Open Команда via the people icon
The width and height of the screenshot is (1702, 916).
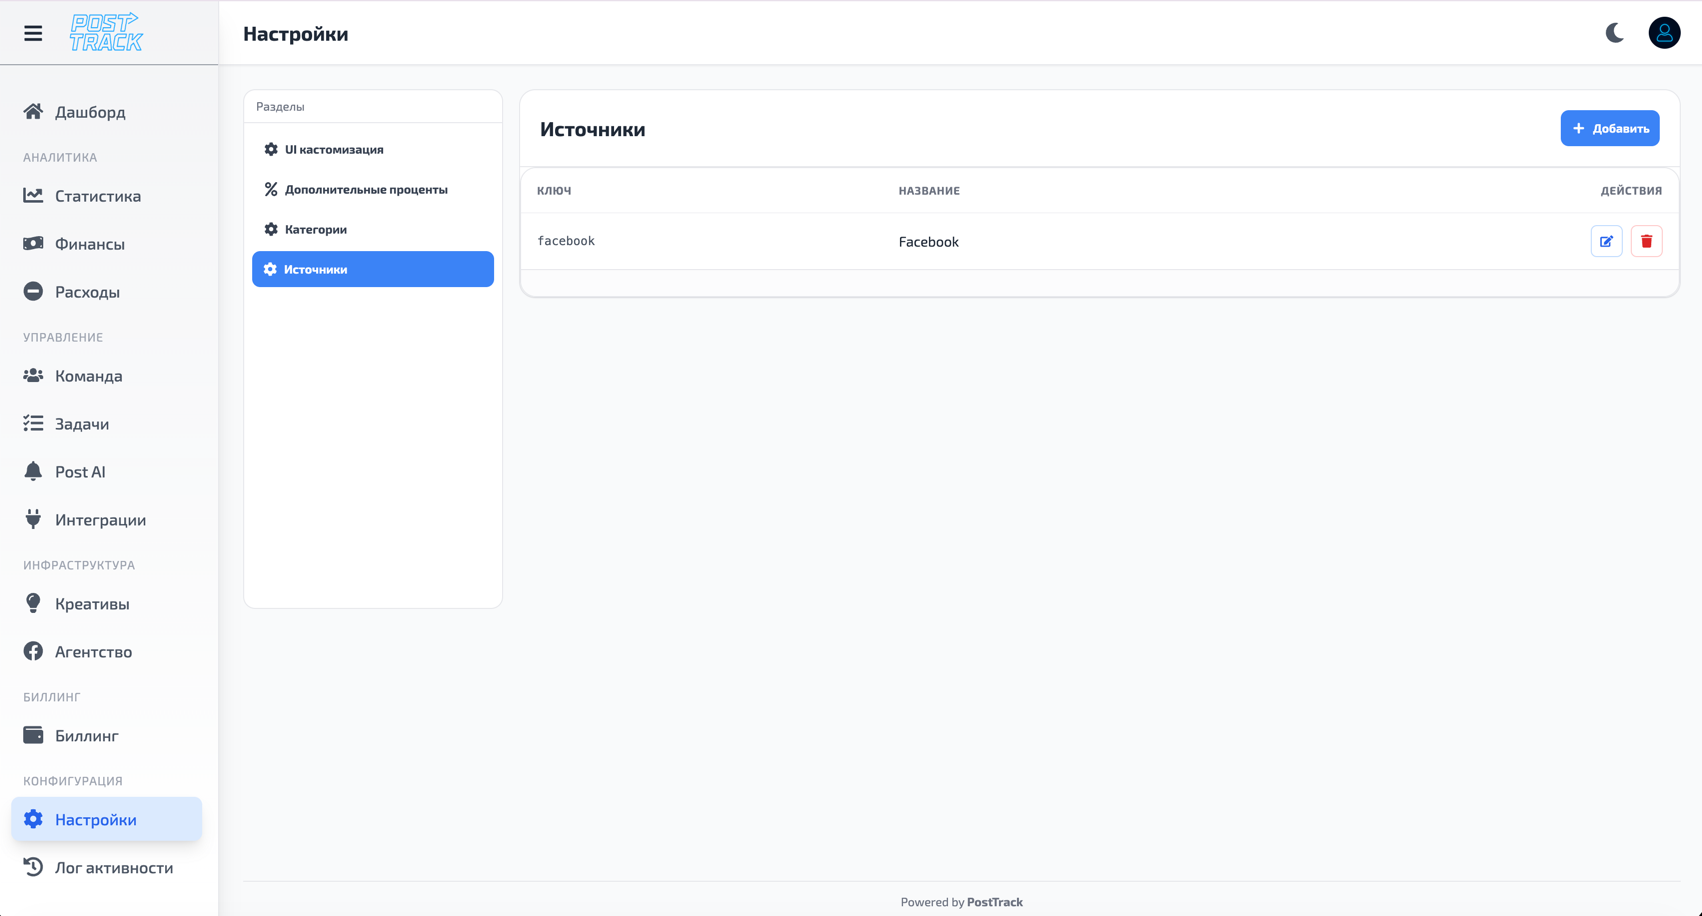tap(33, 376)
